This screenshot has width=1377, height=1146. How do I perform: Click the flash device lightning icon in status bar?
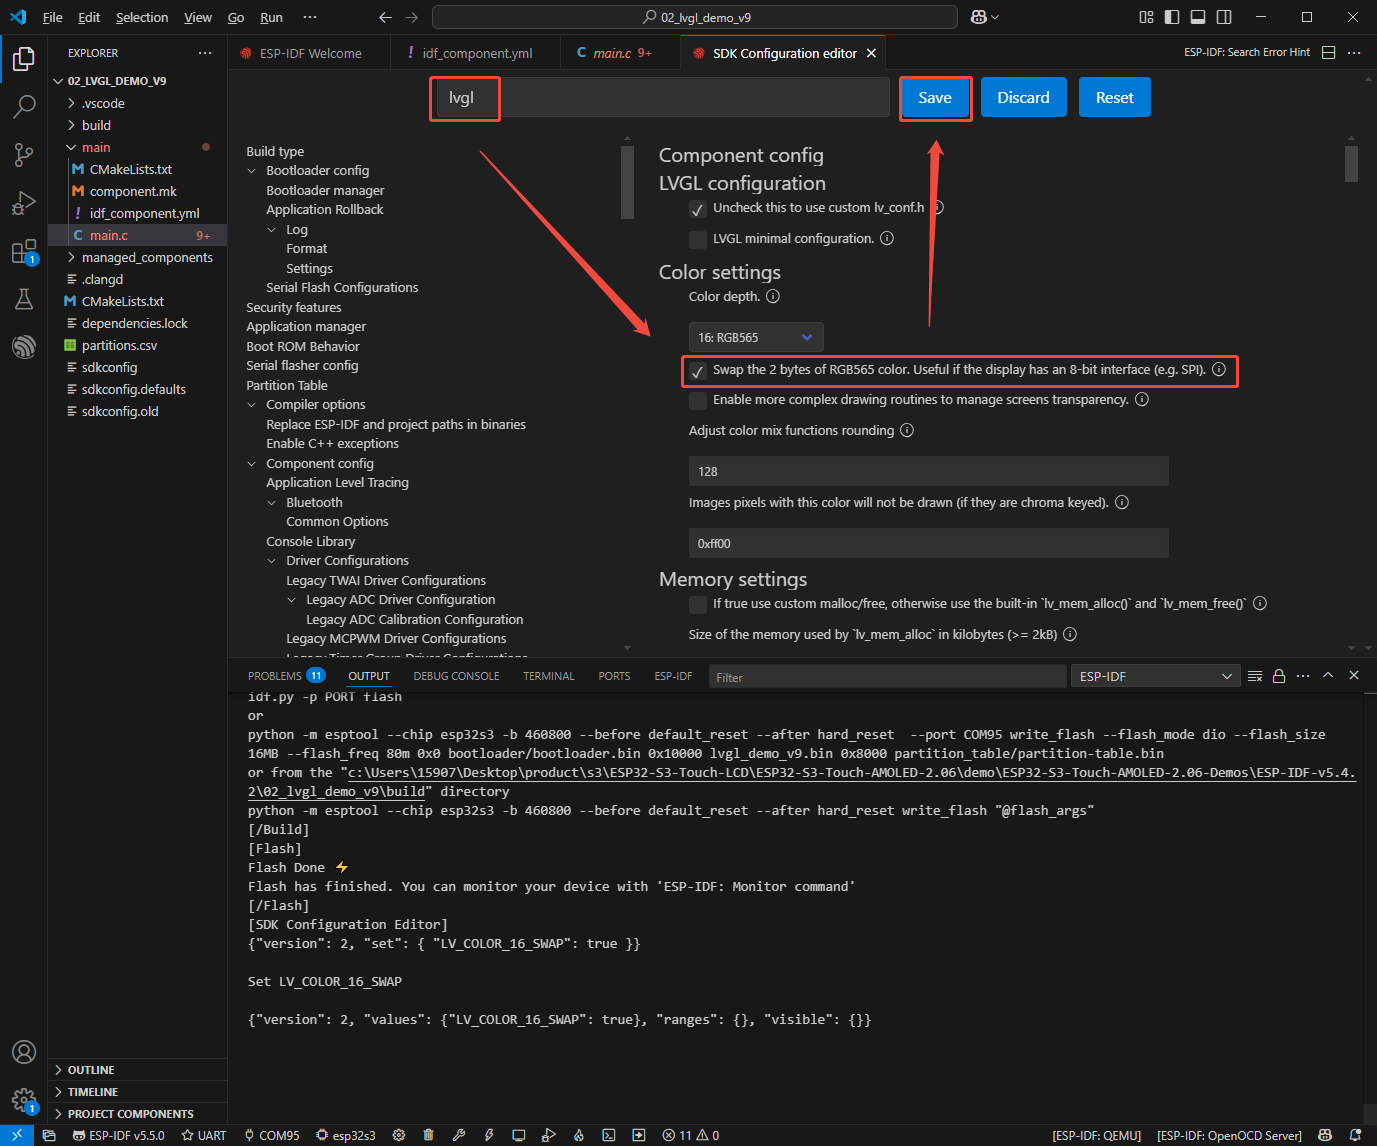489,1135
